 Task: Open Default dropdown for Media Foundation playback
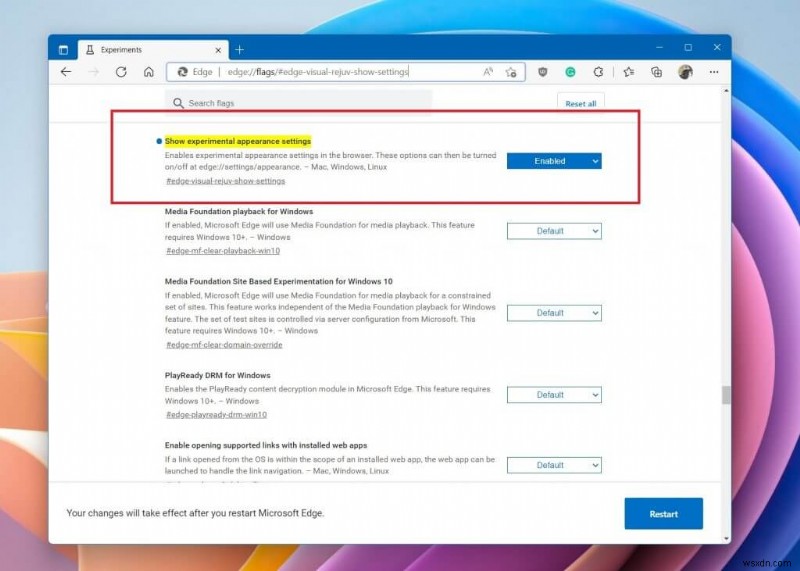[x=554, y=231]
